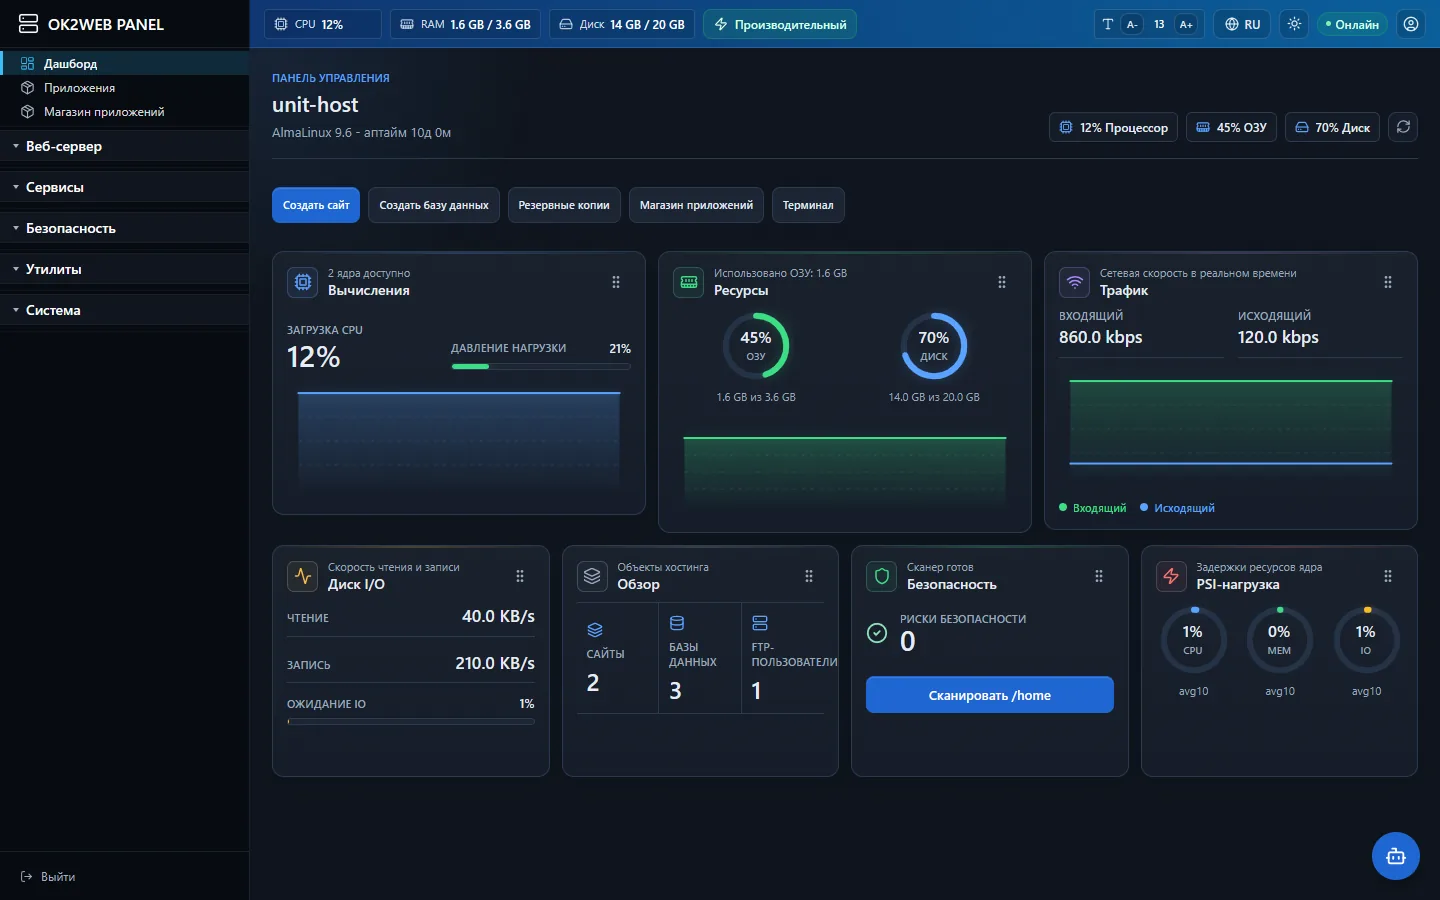Open the Терминал quick action

pyautogui.click(x=808, y=205)
